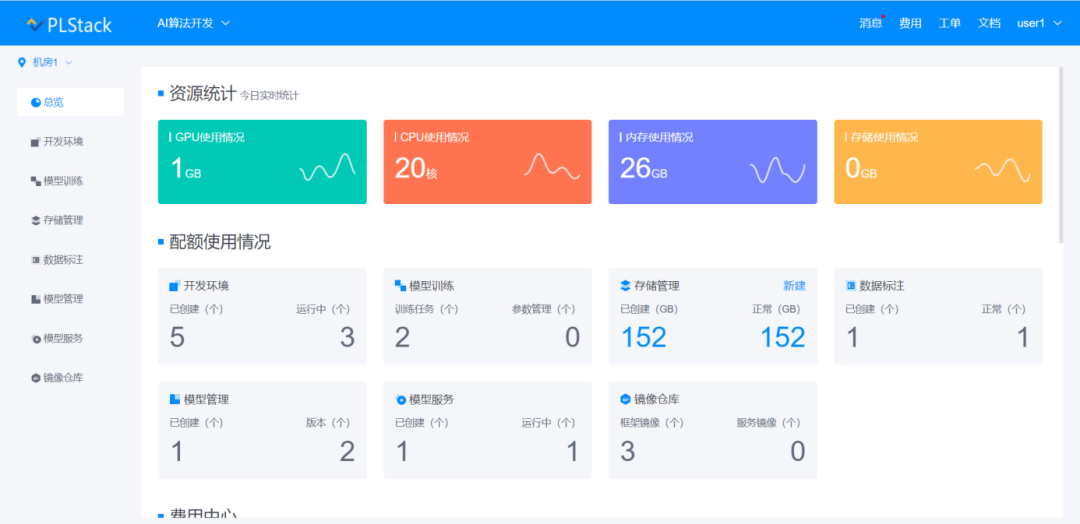
Task: Click 模型训练 训练任务 count 2
Action: [403, 337]
